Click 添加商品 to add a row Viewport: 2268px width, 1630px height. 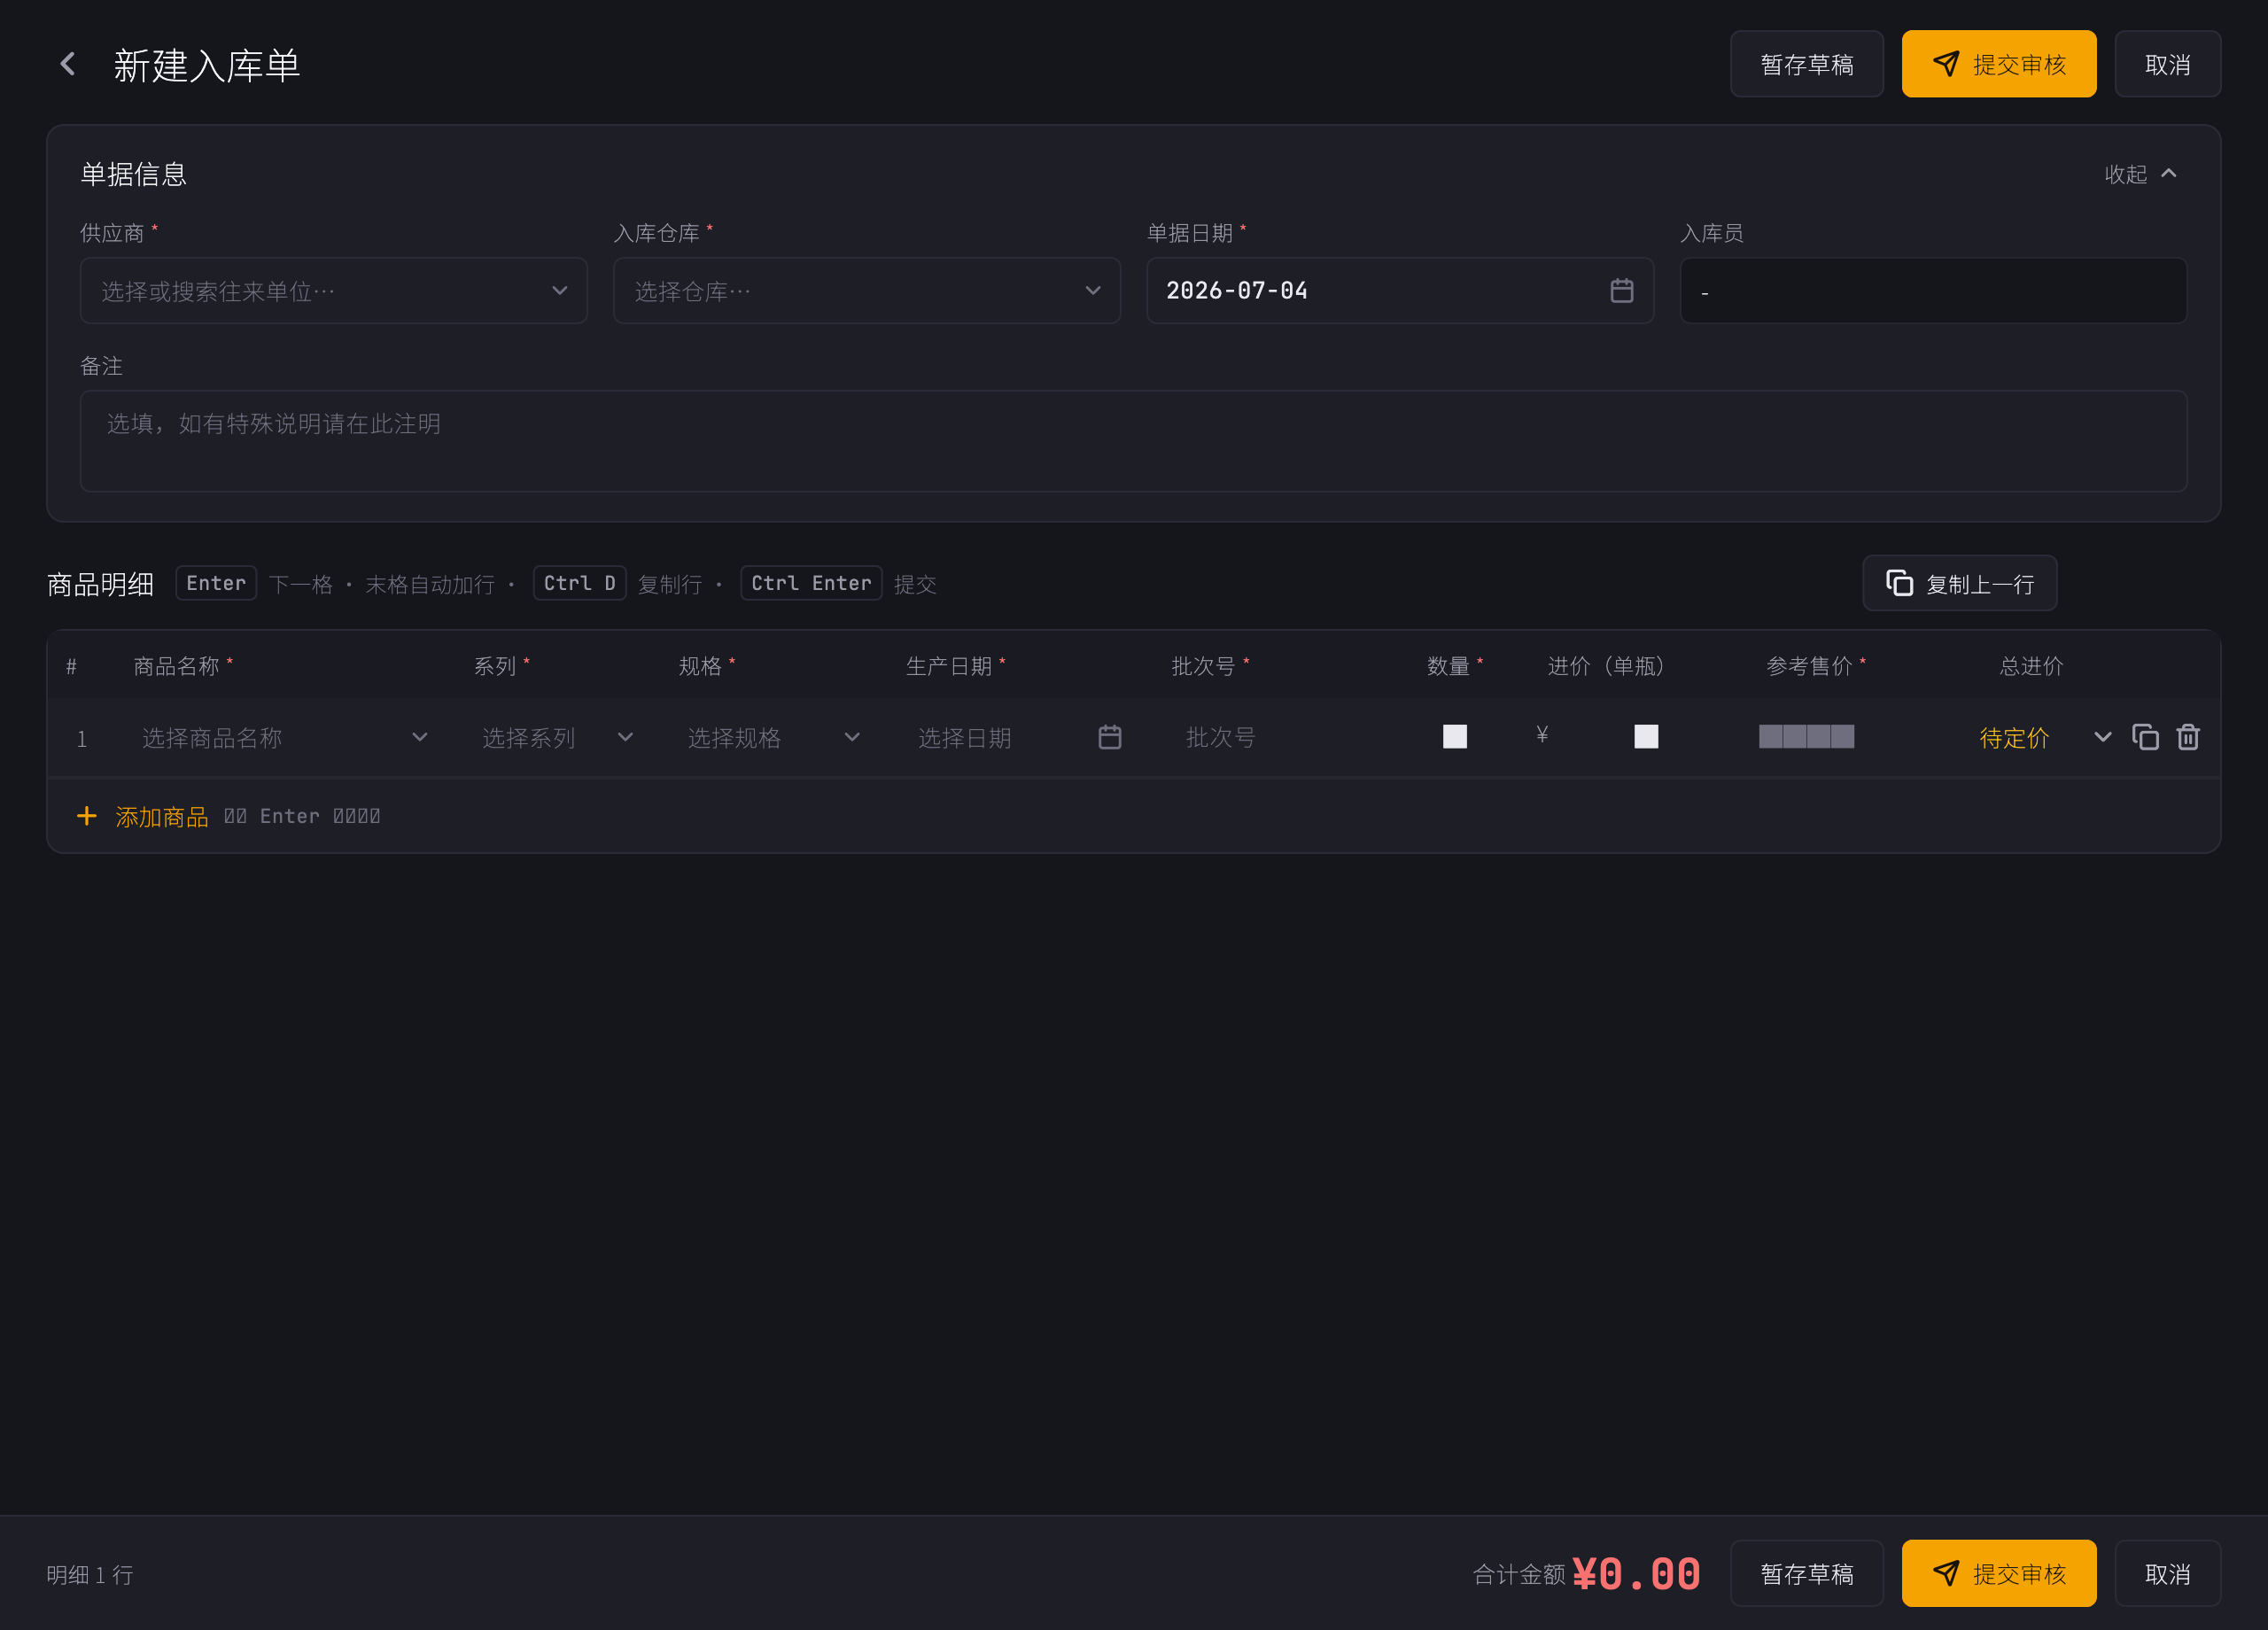click(143, 816)
